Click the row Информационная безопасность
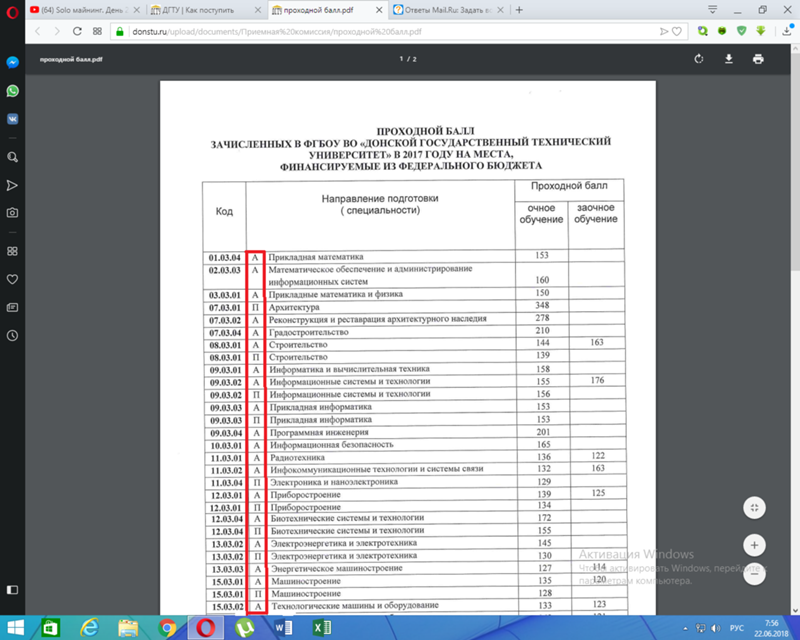Screen dimensions: 800x640 point(414,445)
